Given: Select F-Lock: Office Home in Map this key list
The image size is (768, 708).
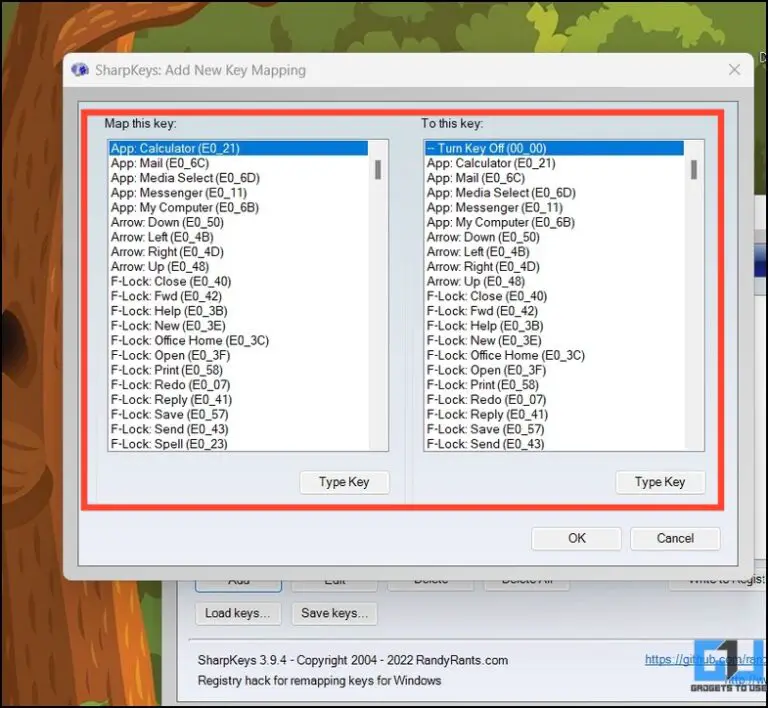Looking at the screenshot, I should (x=239, y=340).
